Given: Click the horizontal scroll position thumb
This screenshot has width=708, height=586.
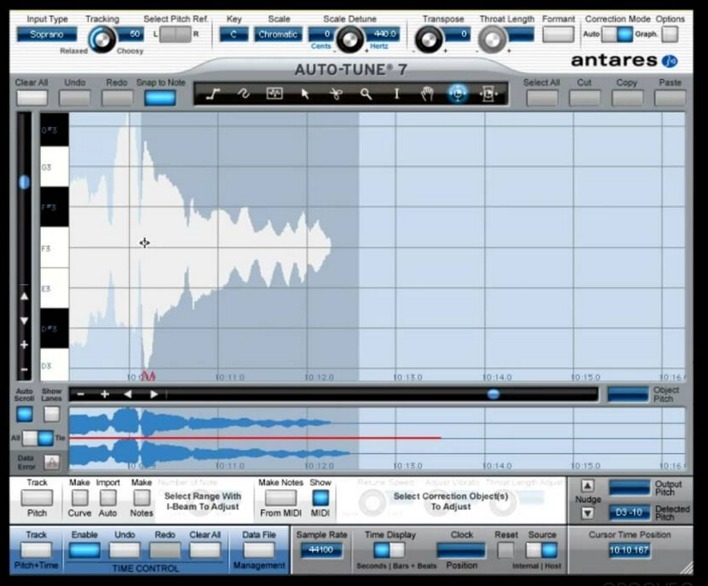Looking at the screenshot, I should [x=494, y=394].
